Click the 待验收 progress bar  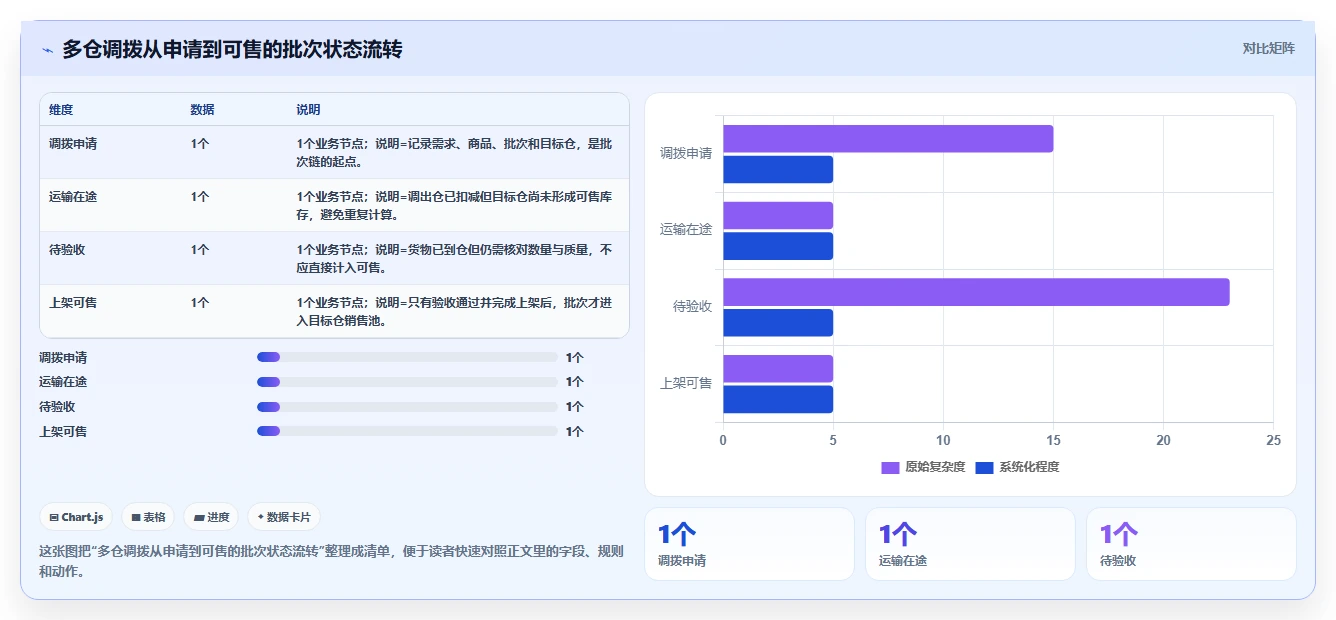click(x=407, y=407)
